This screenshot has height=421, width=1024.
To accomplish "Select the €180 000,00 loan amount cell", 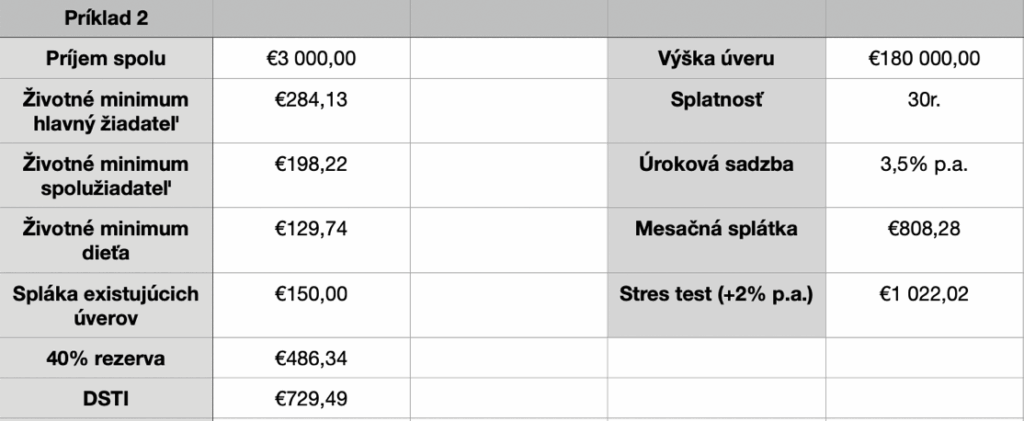I will (x=925, y=58).
